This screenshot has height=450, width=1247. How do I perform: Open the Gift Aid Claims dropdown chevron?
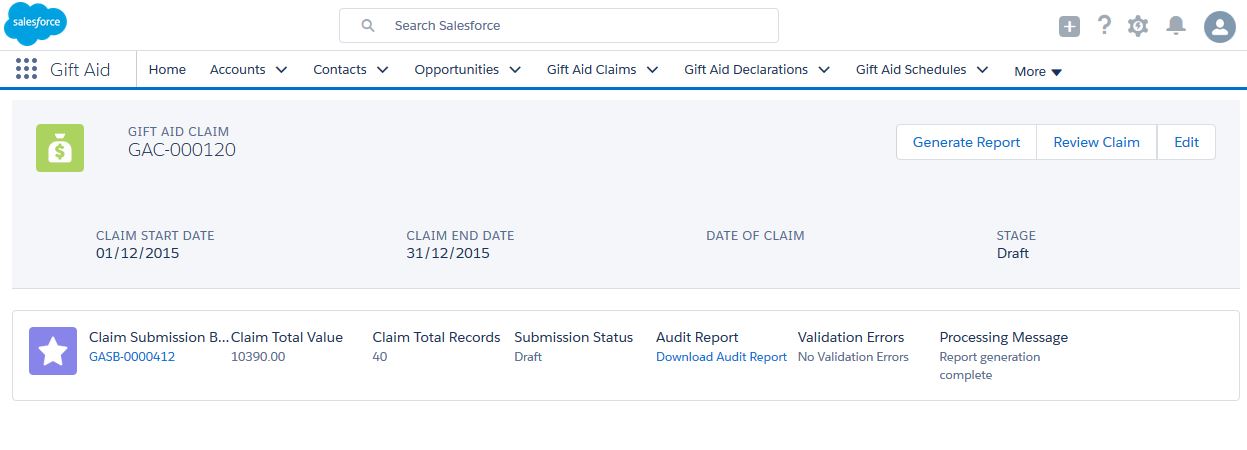click(652, 70)
